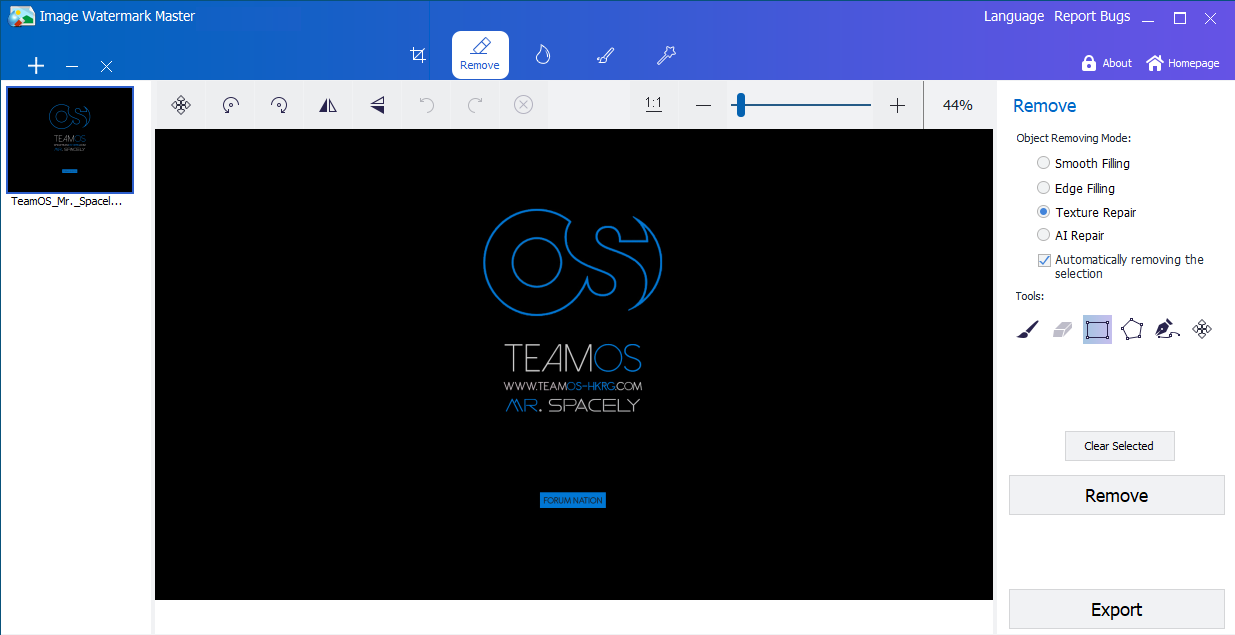This screenshot has width=1235, height=635.
Task: Open the paintbrush tab in top bar
Action: click(x=605, y=55)
